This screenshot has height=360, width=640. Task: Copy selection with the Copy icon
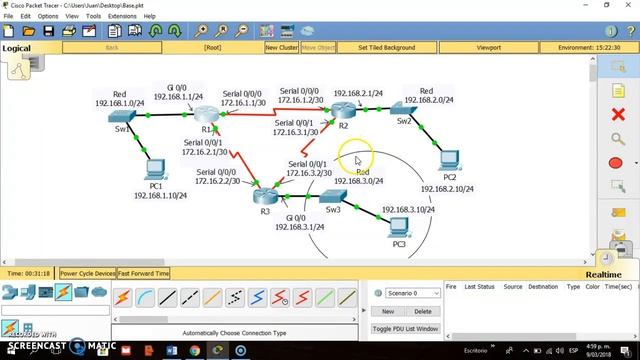pos(115,31)
